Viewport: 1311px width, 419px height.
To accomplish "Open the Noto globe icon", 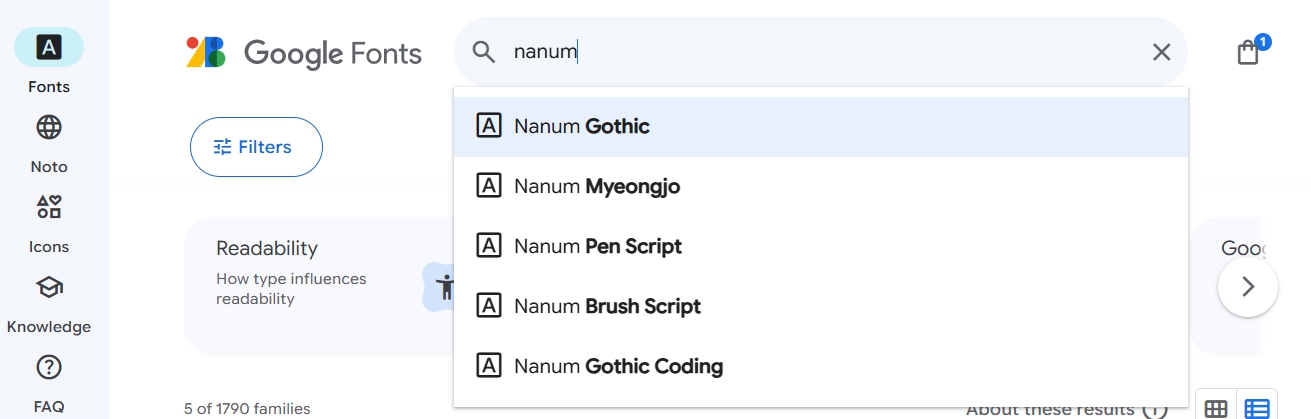I will click(x=49, y=127).
